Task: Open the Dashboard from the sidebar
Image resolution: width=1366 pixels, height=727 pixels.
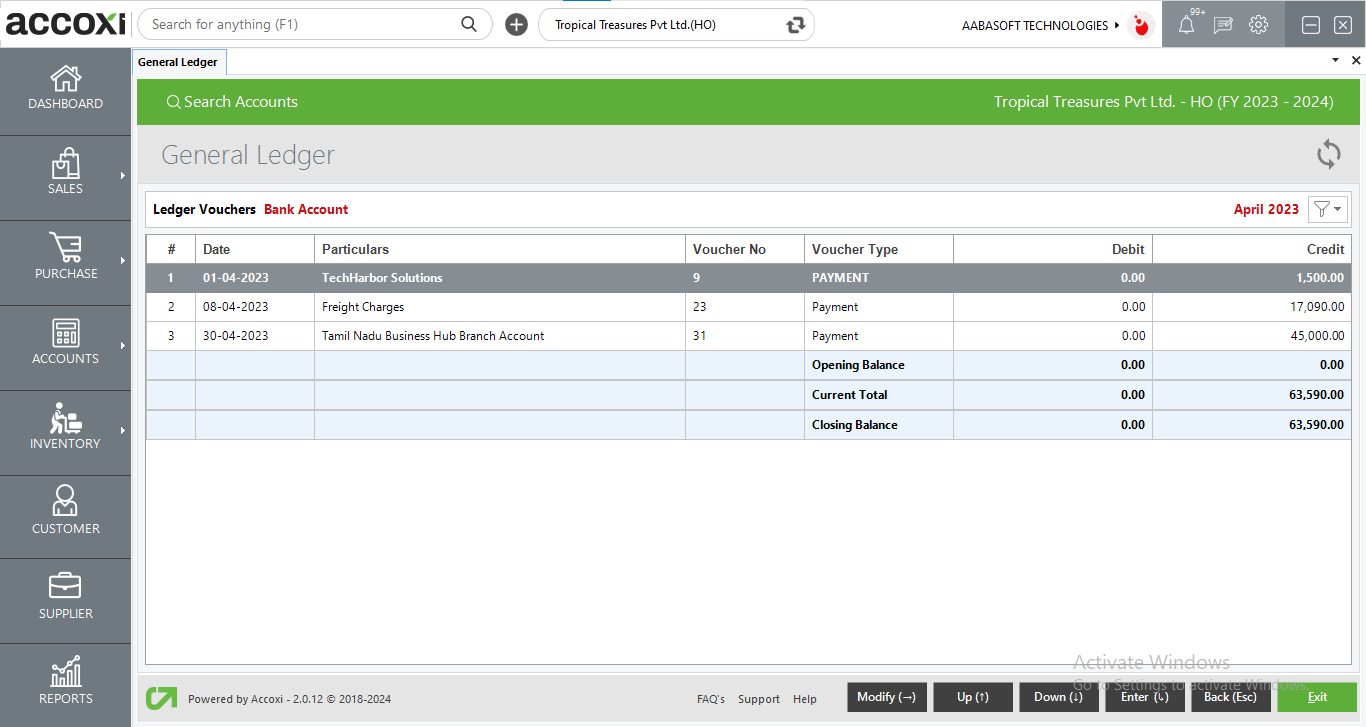Action: 65,88
